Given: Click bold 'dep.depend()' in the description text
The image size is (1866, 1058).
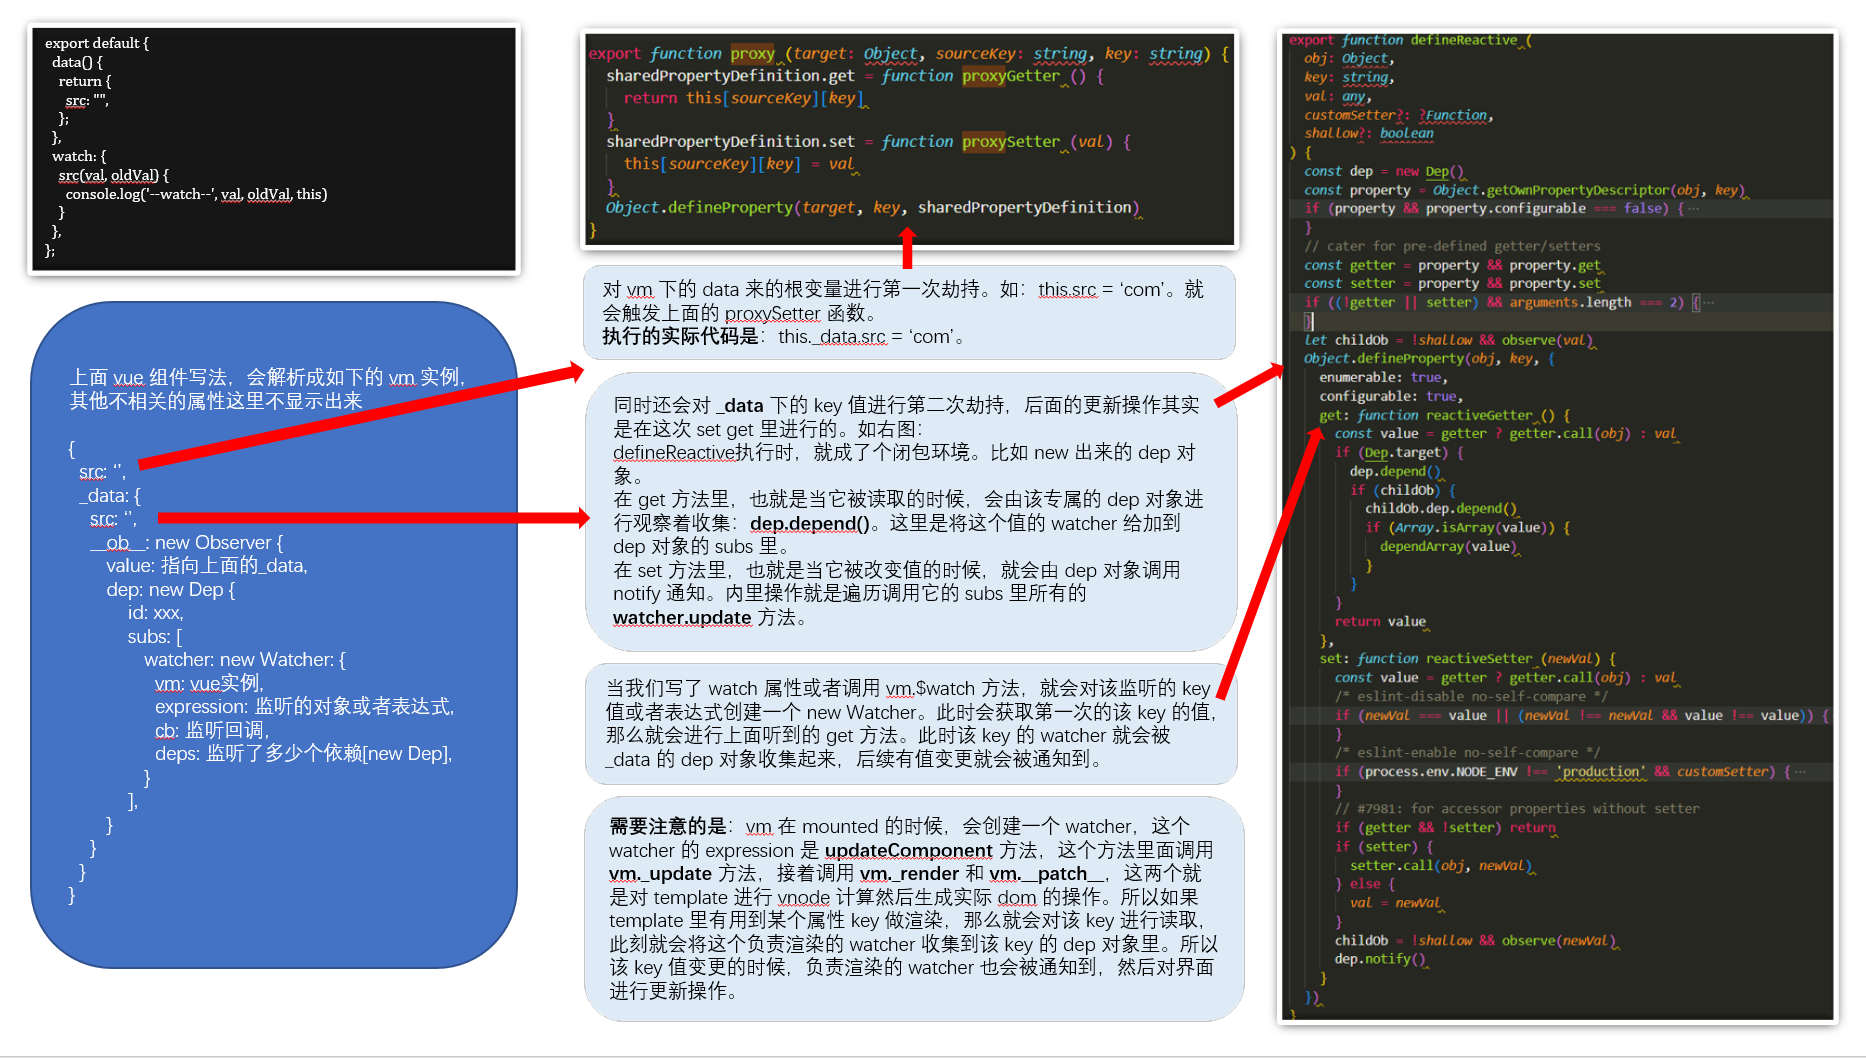Looking at the screenshot, I should tap(809, 523).
